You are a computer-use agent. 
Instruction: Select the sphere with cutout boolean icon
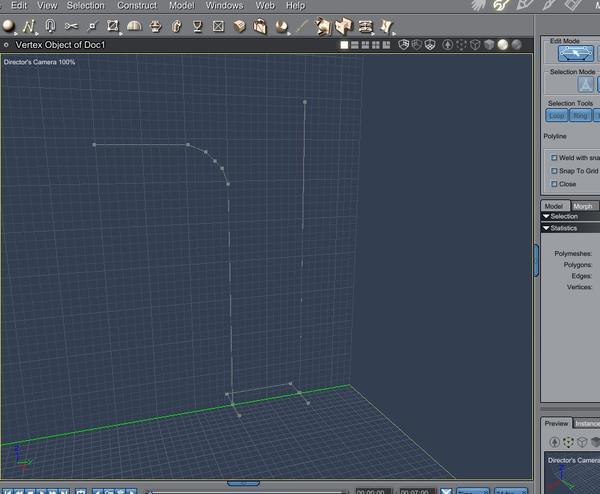pos(282,26)
